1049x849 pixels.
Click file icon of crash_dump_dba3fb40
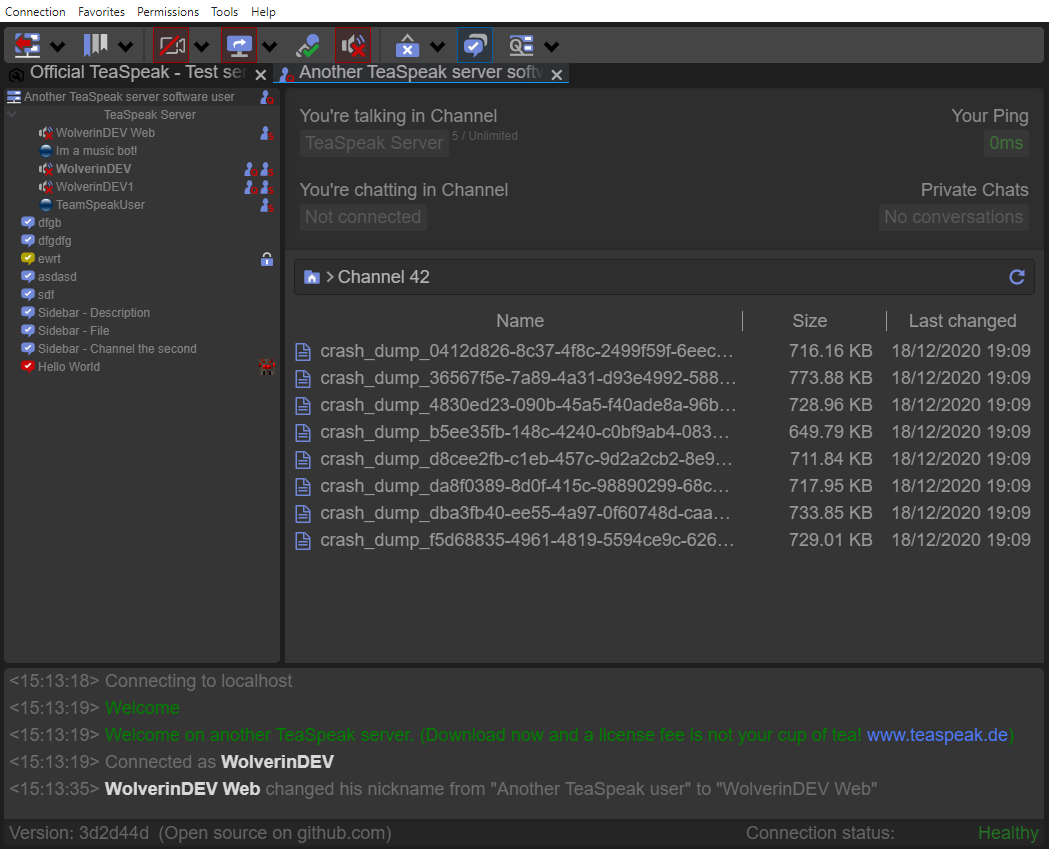click(x=303, y=514)
